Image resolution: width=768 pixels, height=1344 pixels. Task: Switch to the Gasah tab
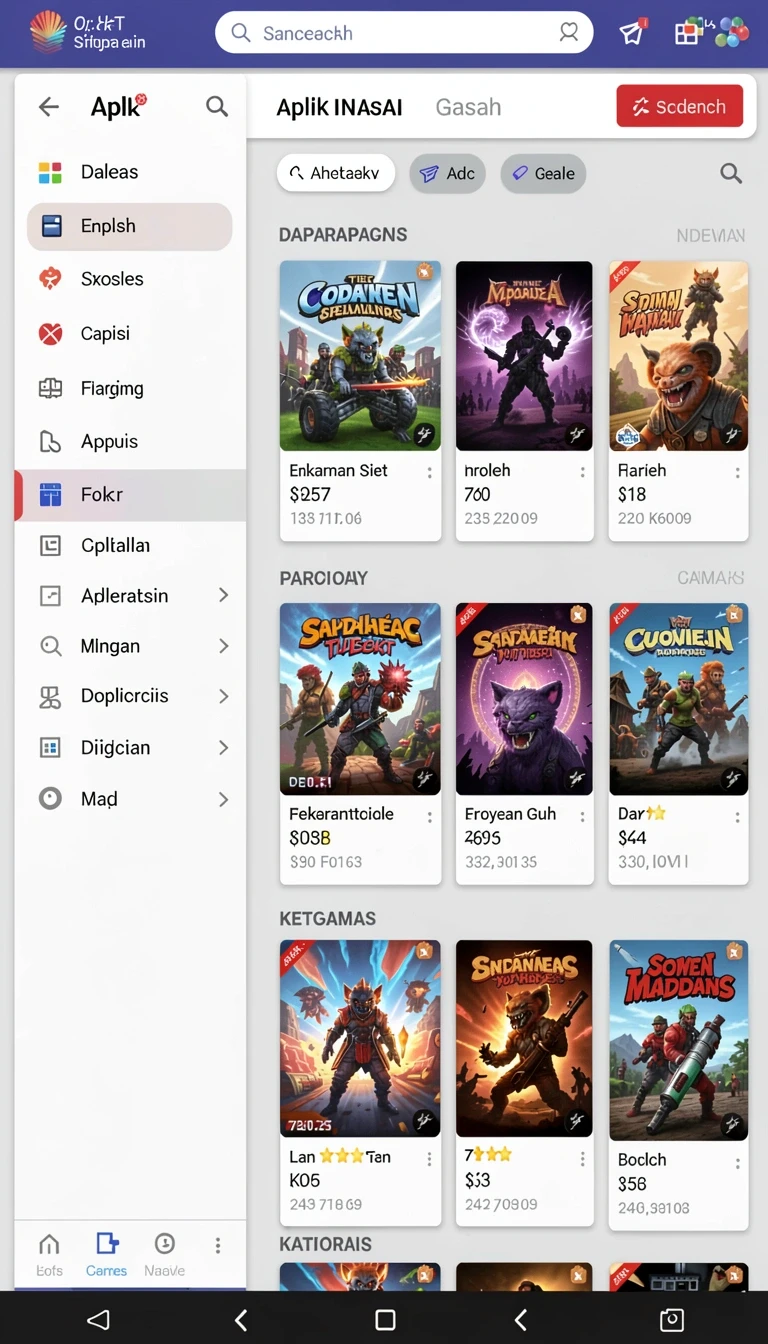click(x=468, y=107)
